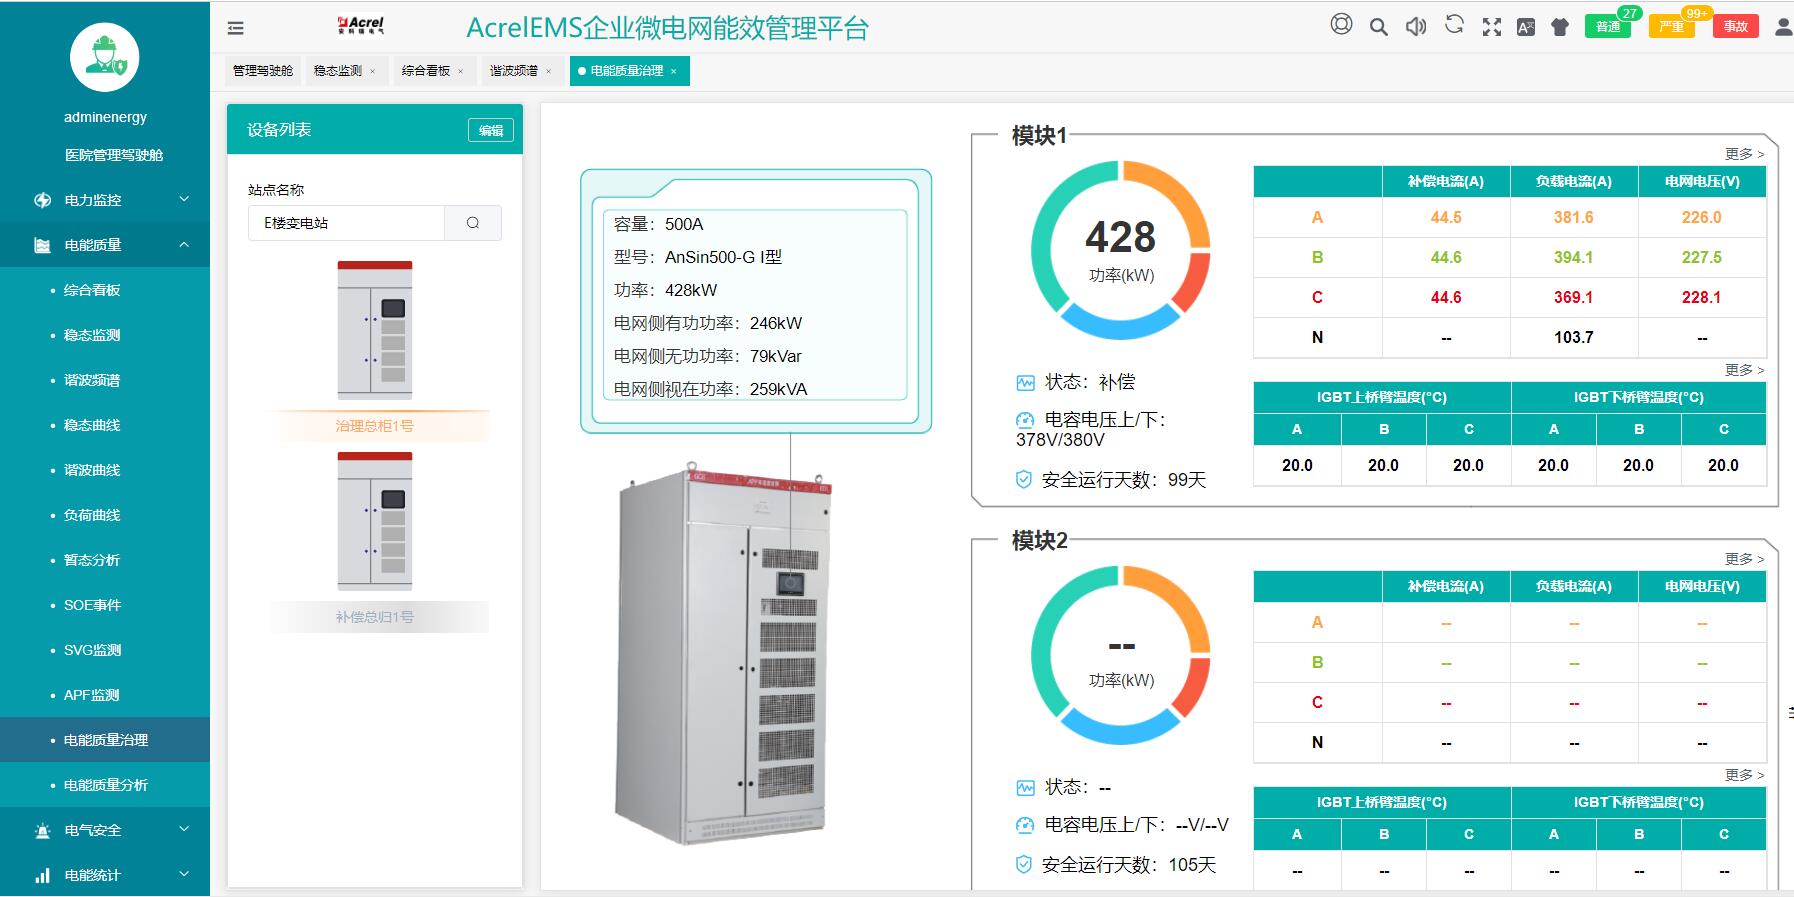Close the 电能质量治理 tab
This screenshot has height=897, width=1794.
674,71
